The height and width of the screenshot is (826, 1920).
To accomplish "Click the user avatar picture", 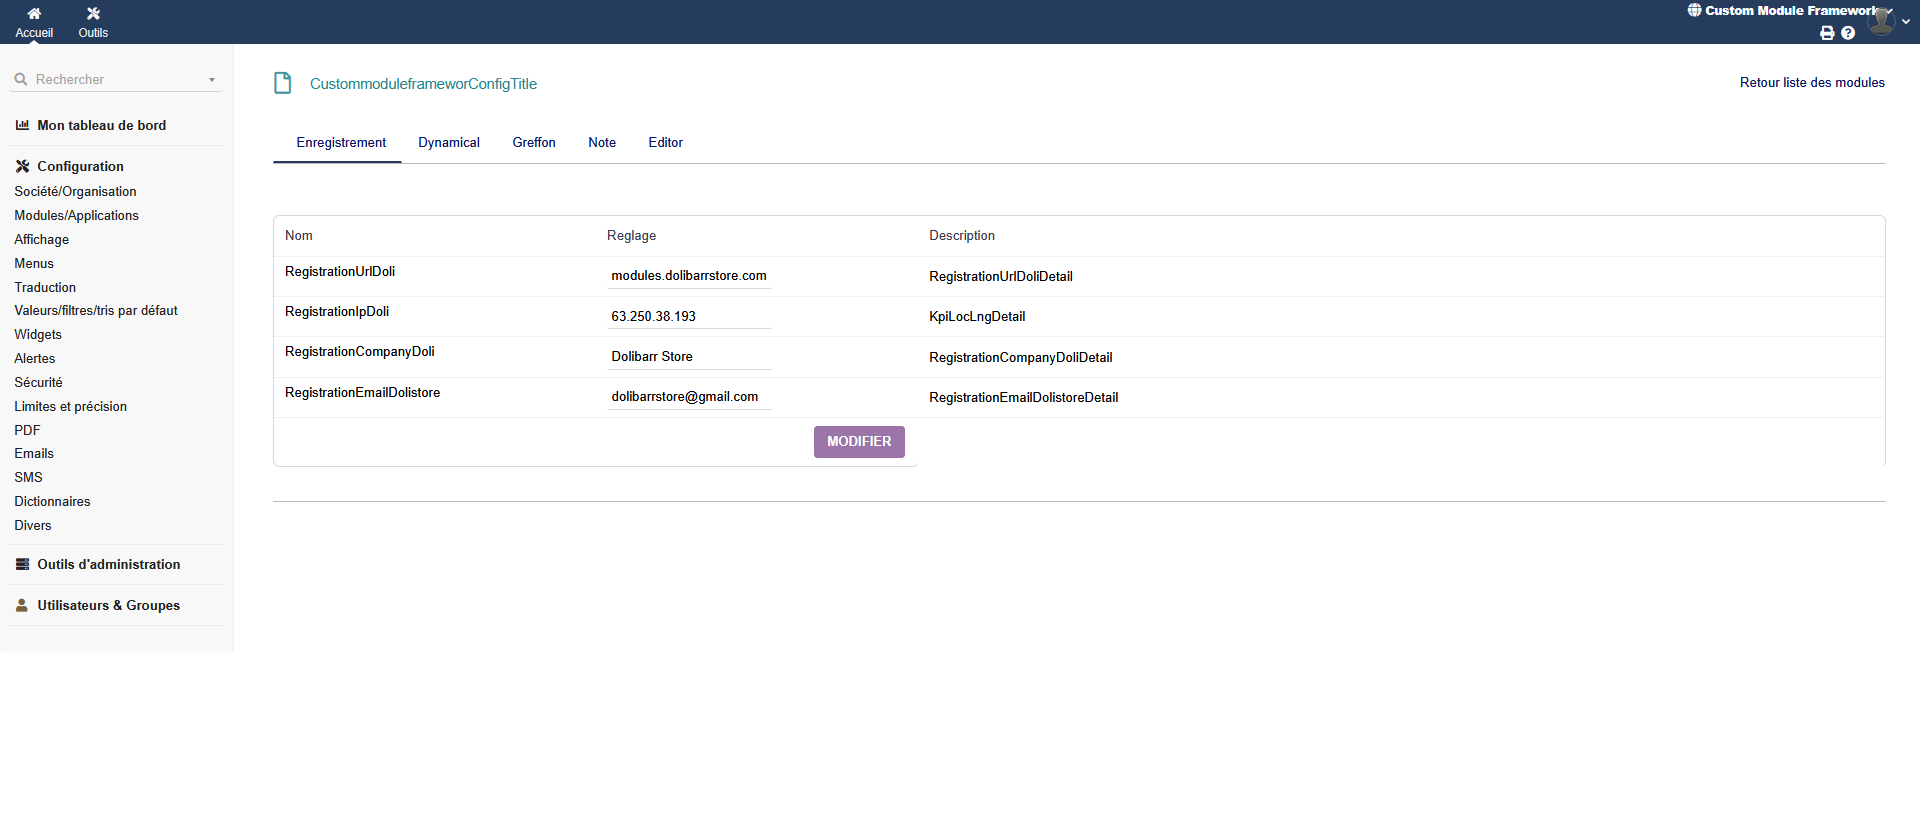I will coord(1881,20).
